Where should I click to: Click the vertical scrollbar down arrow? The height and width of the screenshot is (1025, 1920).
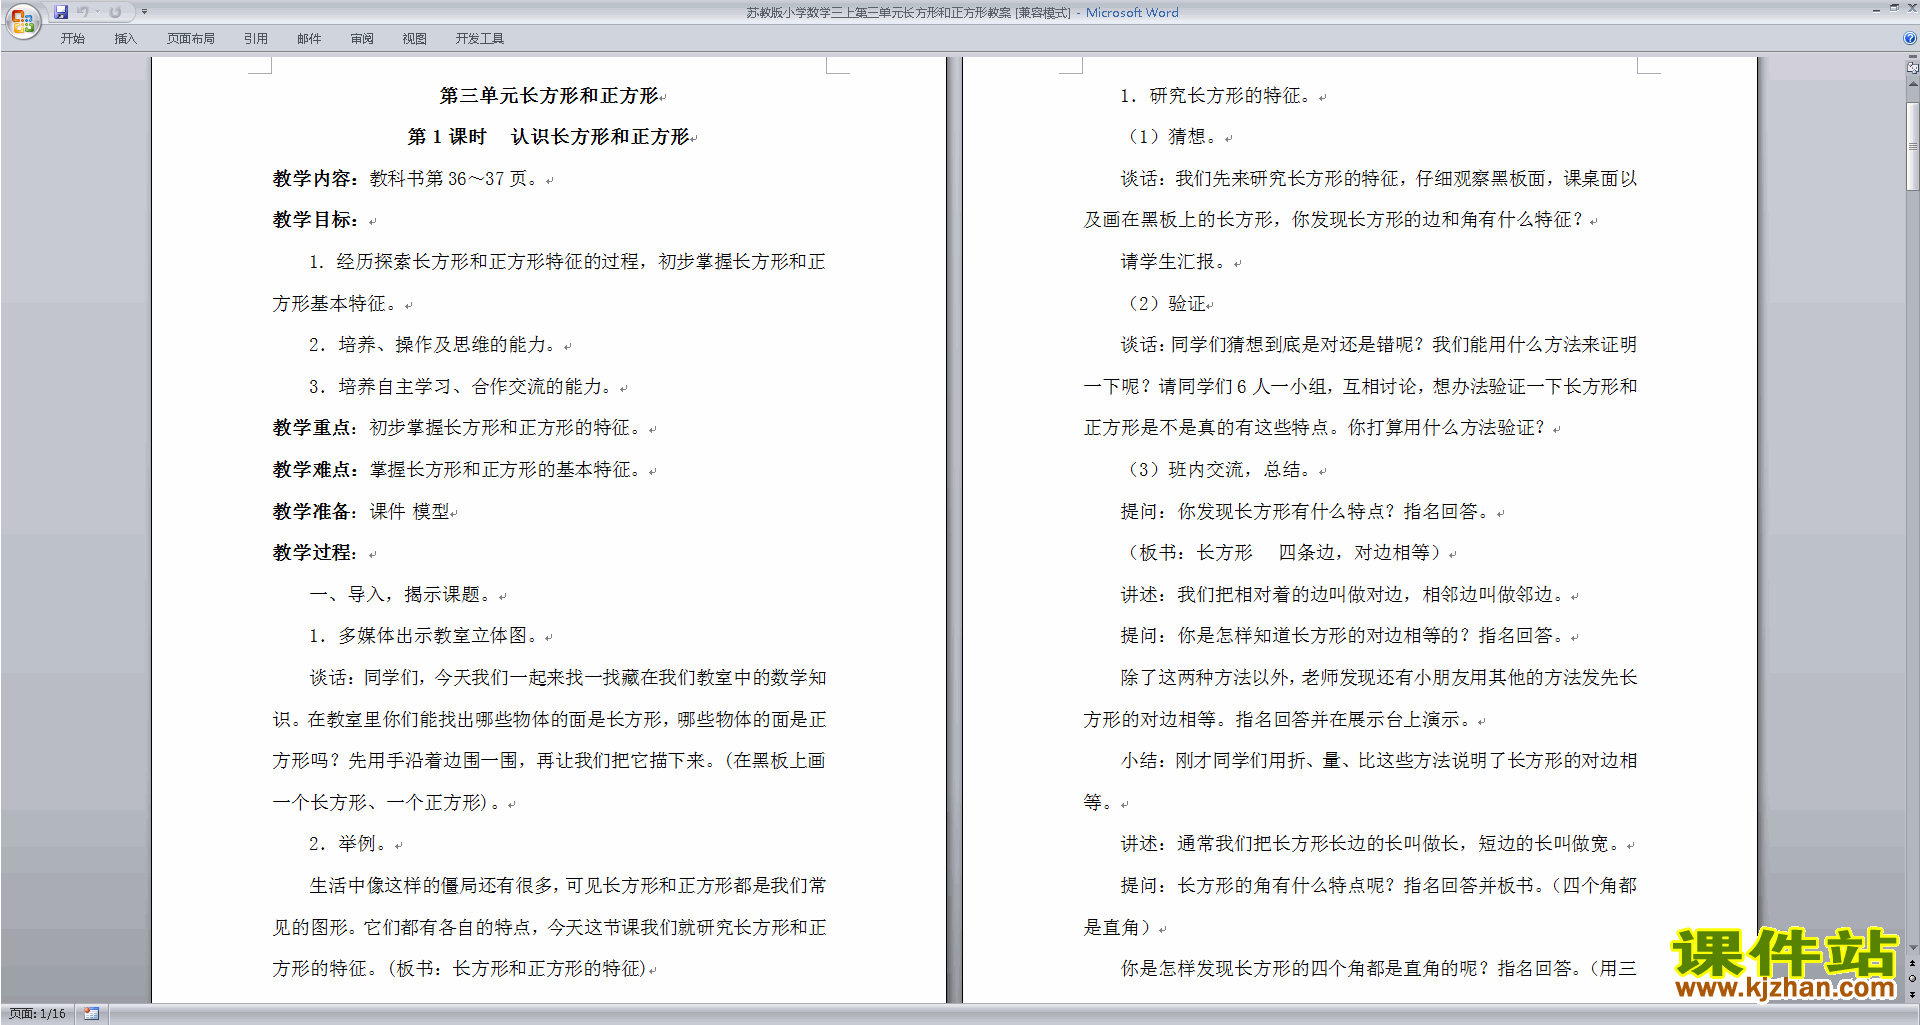tap(1912, 947)
